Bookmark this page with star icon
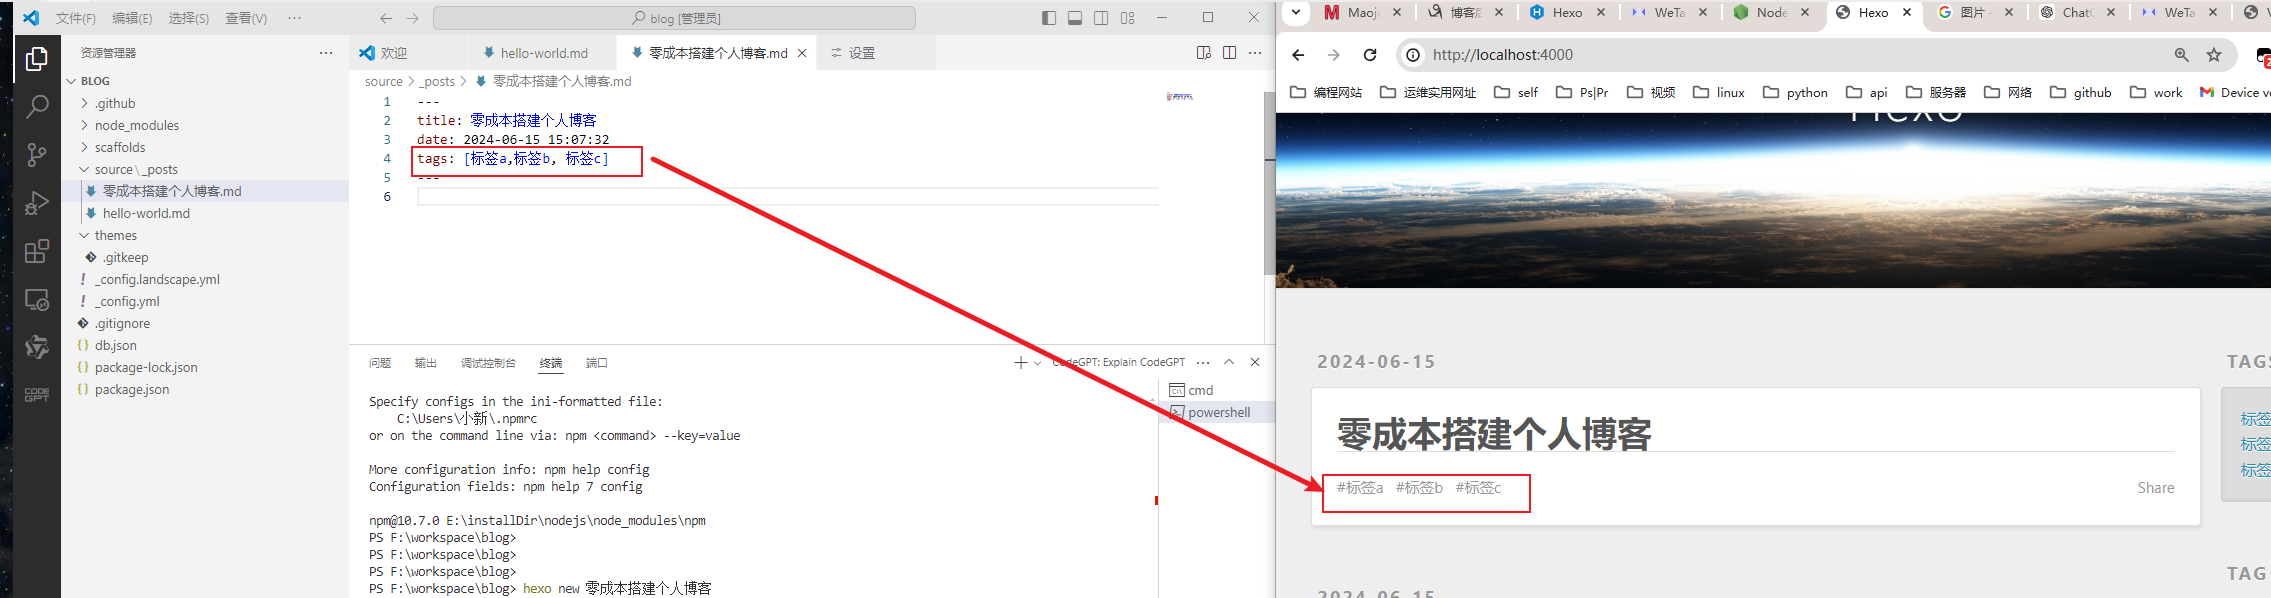 click(2214, 55)
